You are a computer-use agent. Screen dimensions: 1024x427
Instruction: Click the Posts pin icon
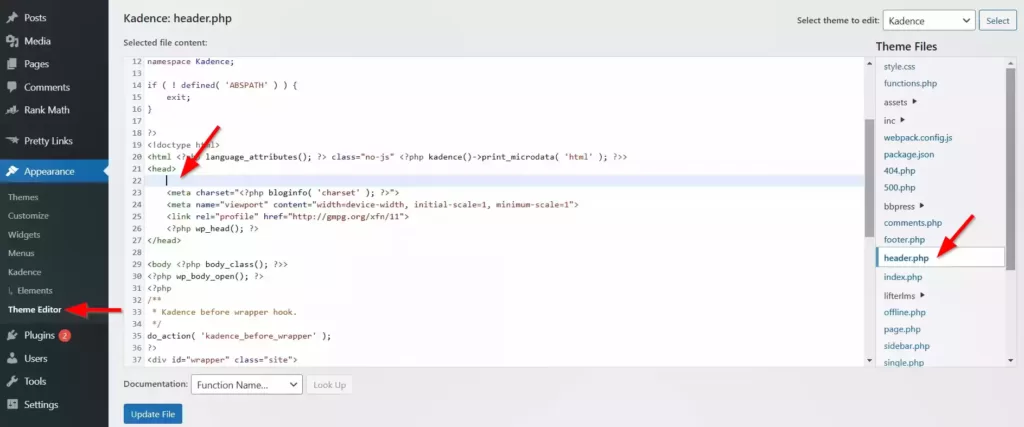tap(12, 18)
